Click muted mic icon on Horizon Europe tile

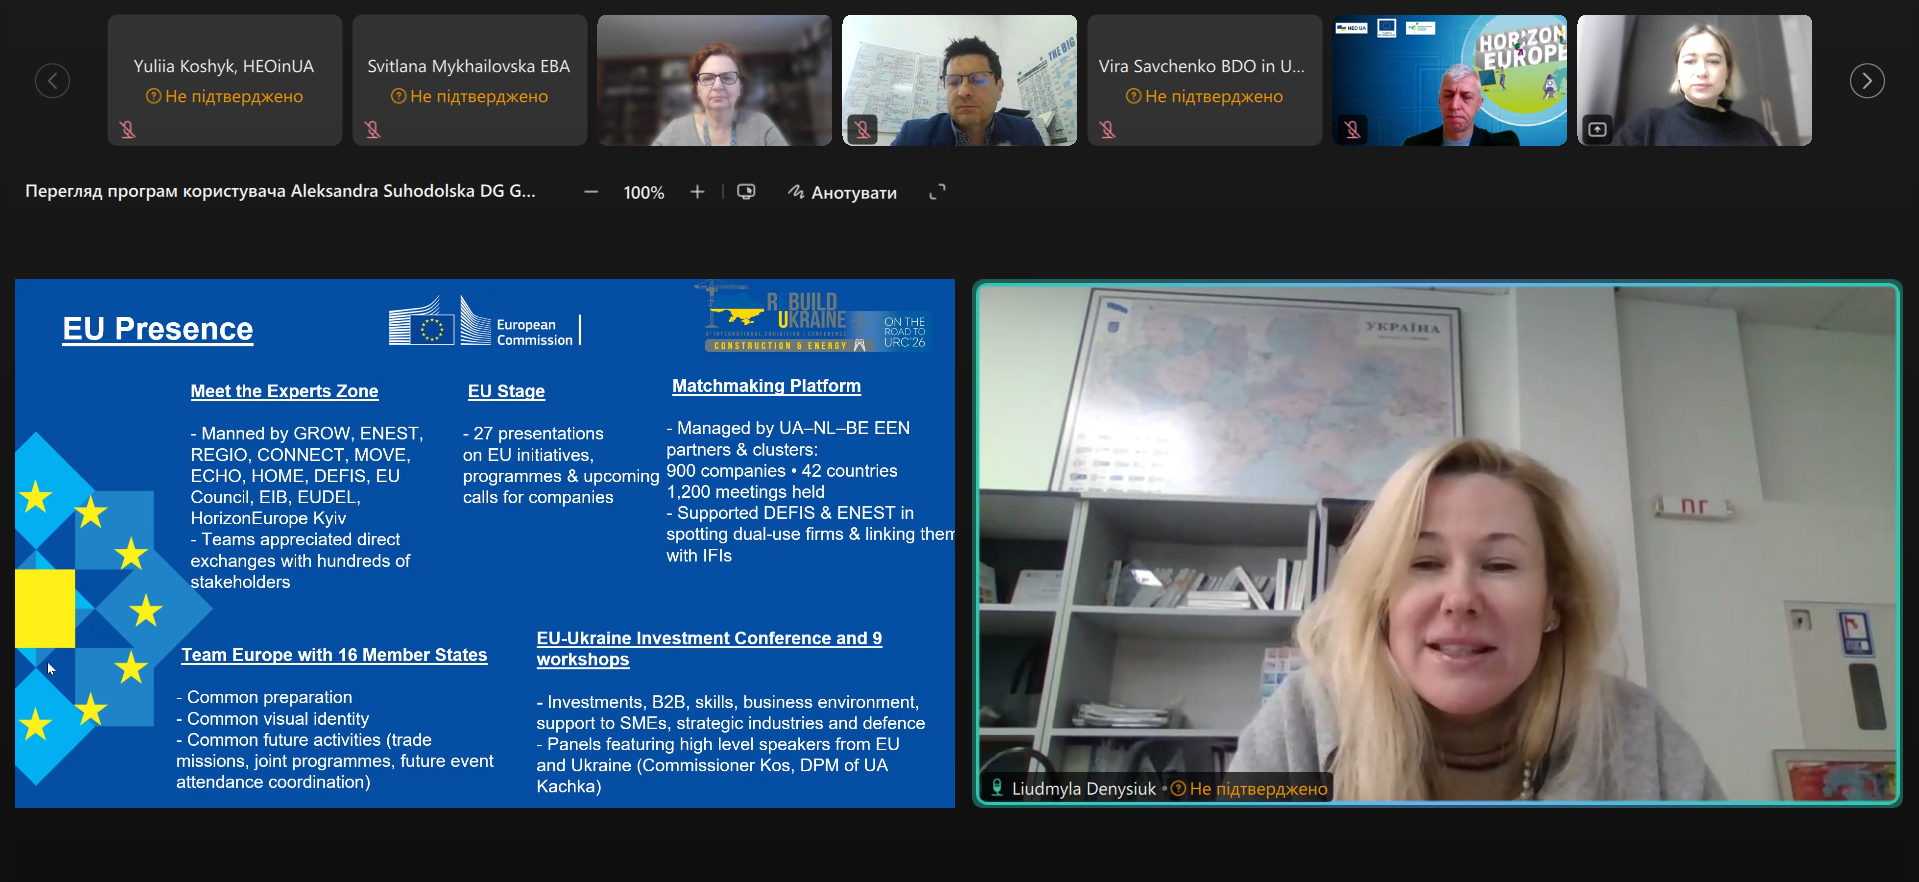[x=1352, y=129]
